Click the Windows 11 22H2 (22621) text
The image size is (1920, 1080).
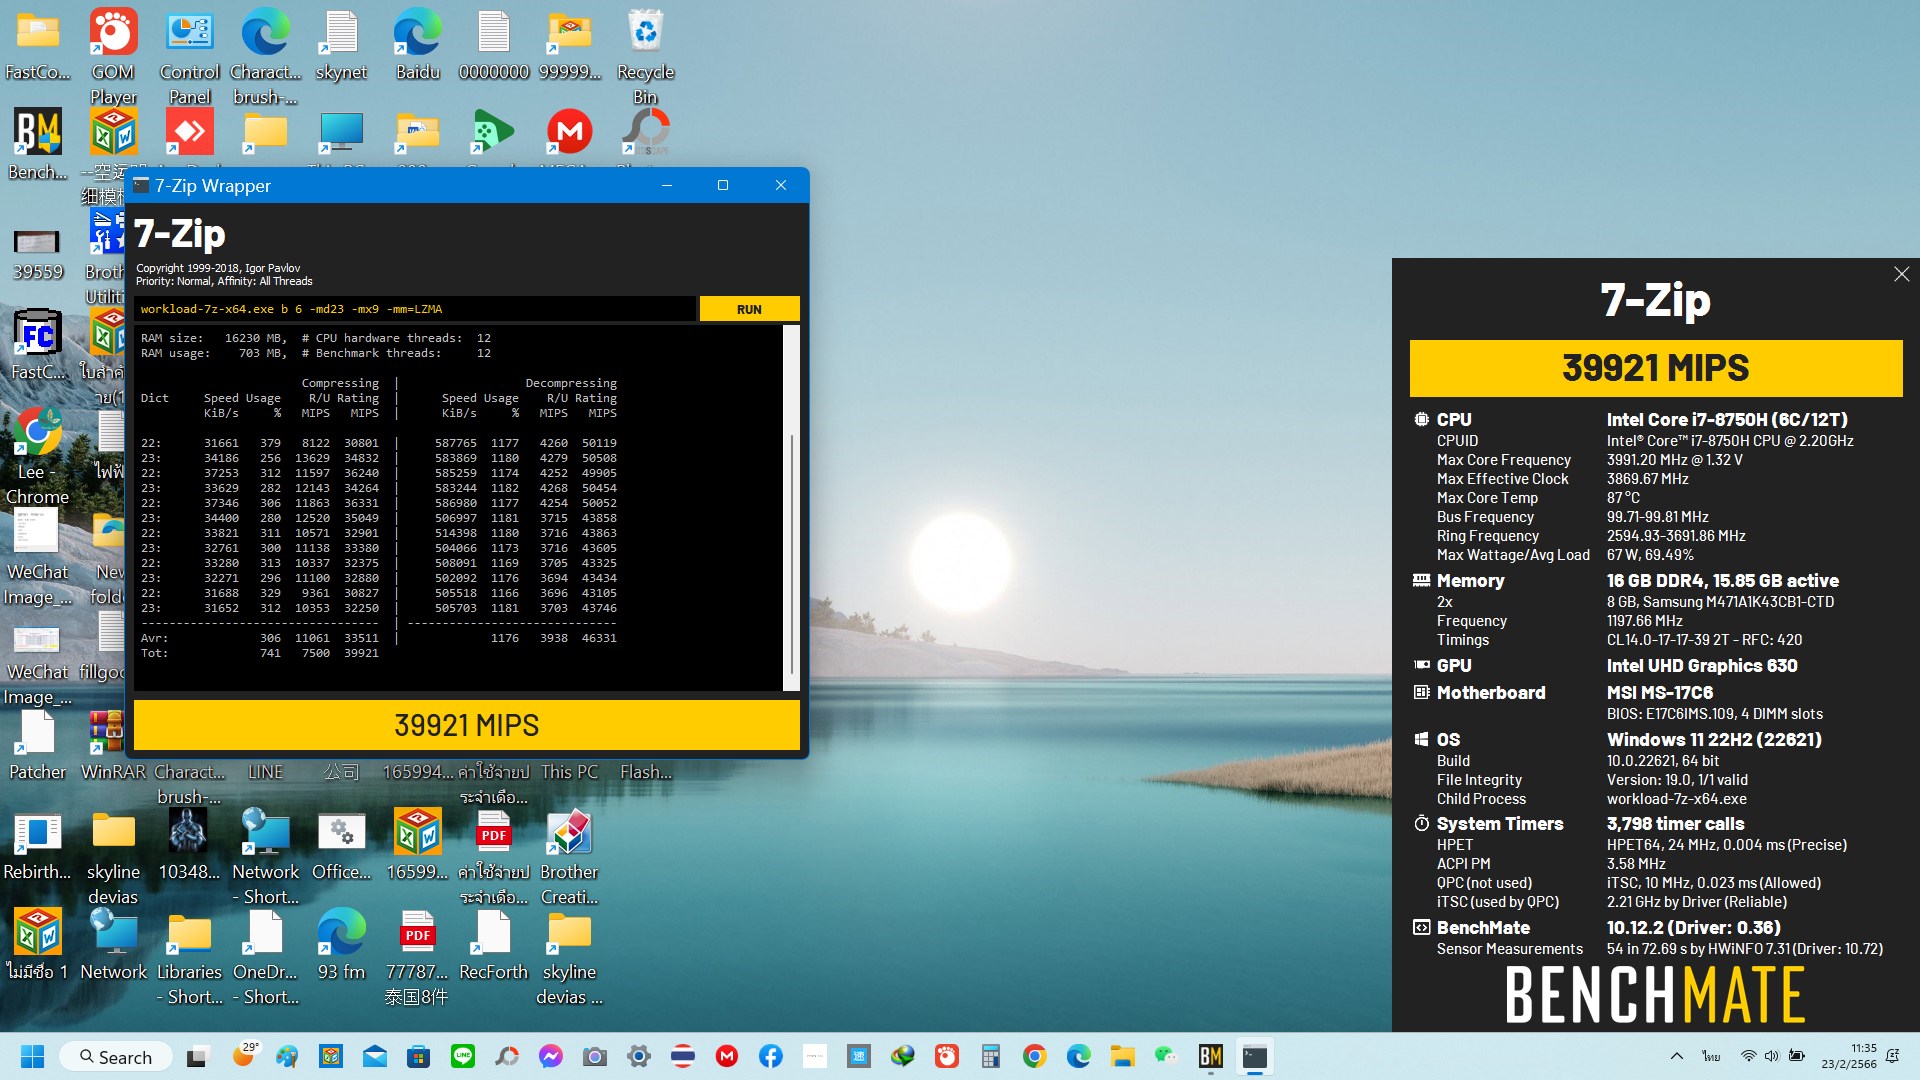[1714, 739]
